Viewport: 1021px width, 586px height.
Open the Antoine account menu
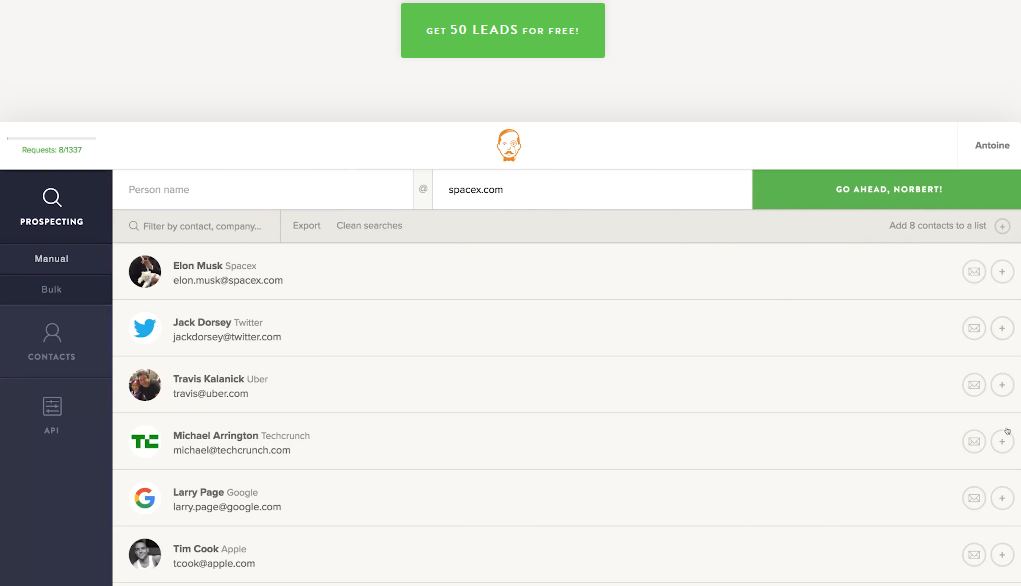[992, 145]
